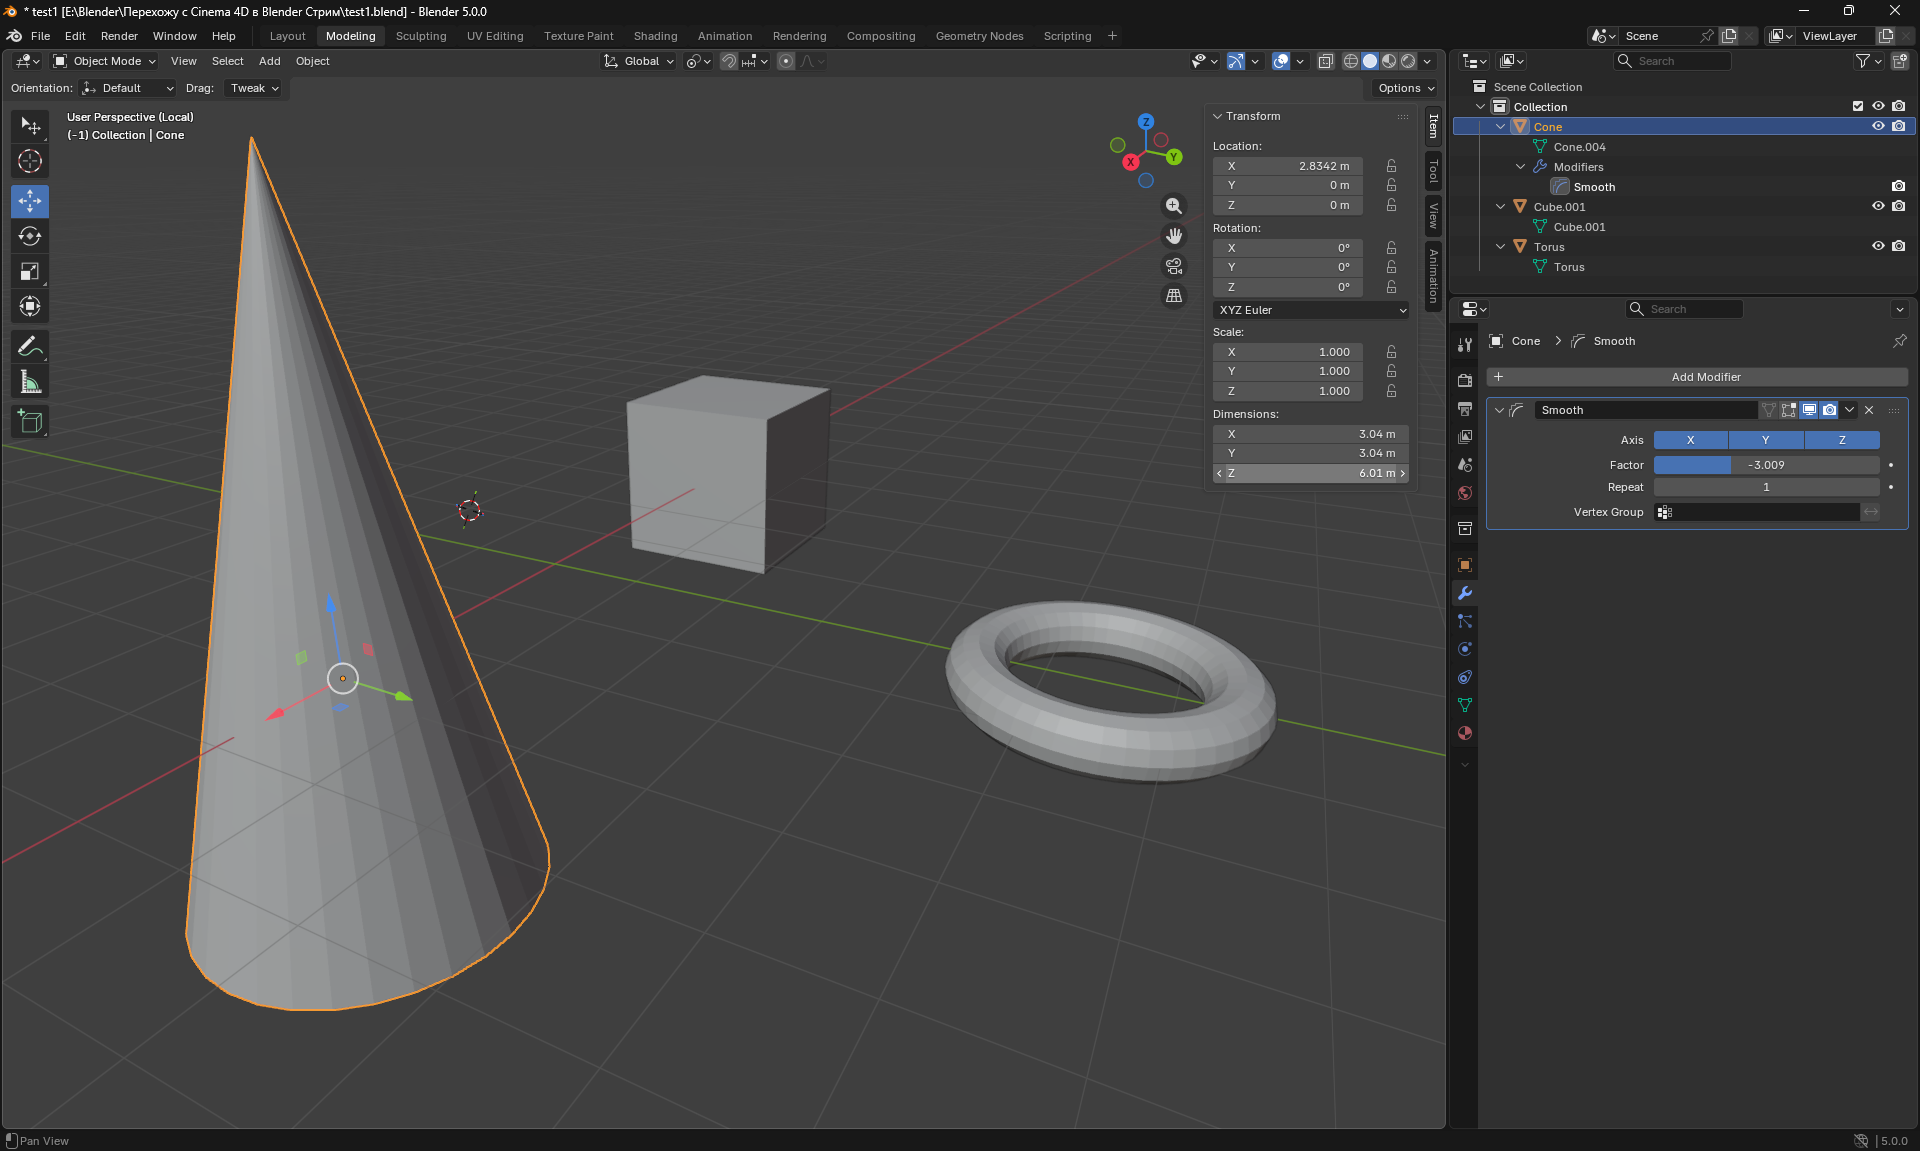Click the Add Modifier button
The image size is (1920, 1151).
1705,377
